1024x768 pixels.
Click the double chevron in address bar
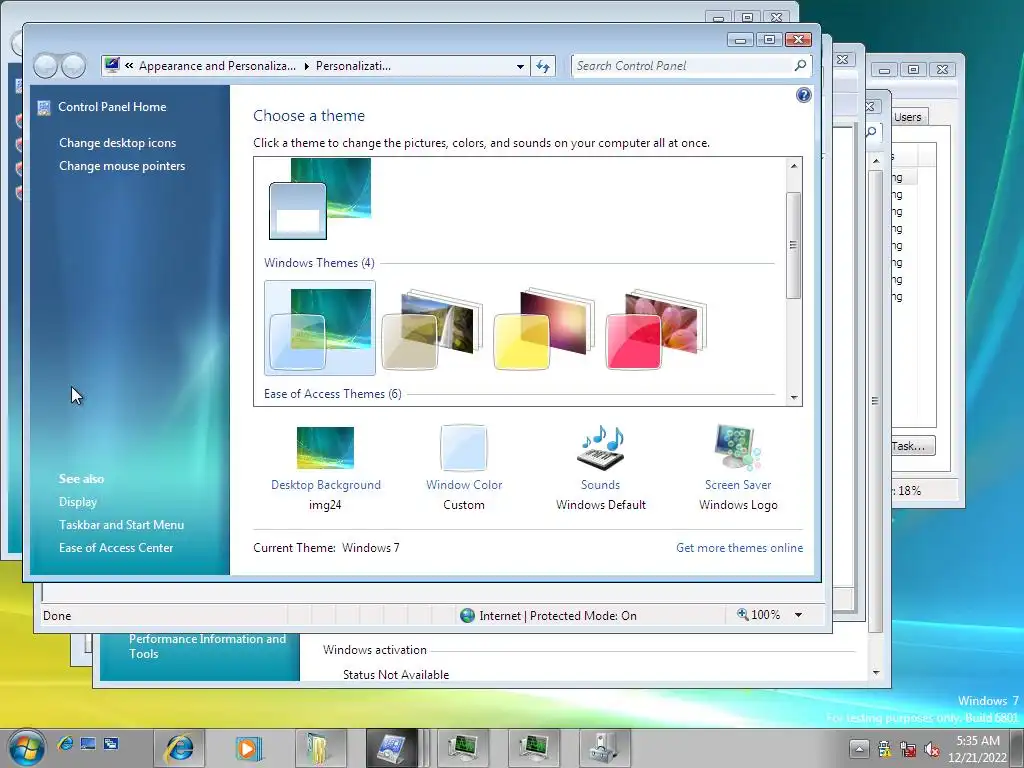click(129, 65)
